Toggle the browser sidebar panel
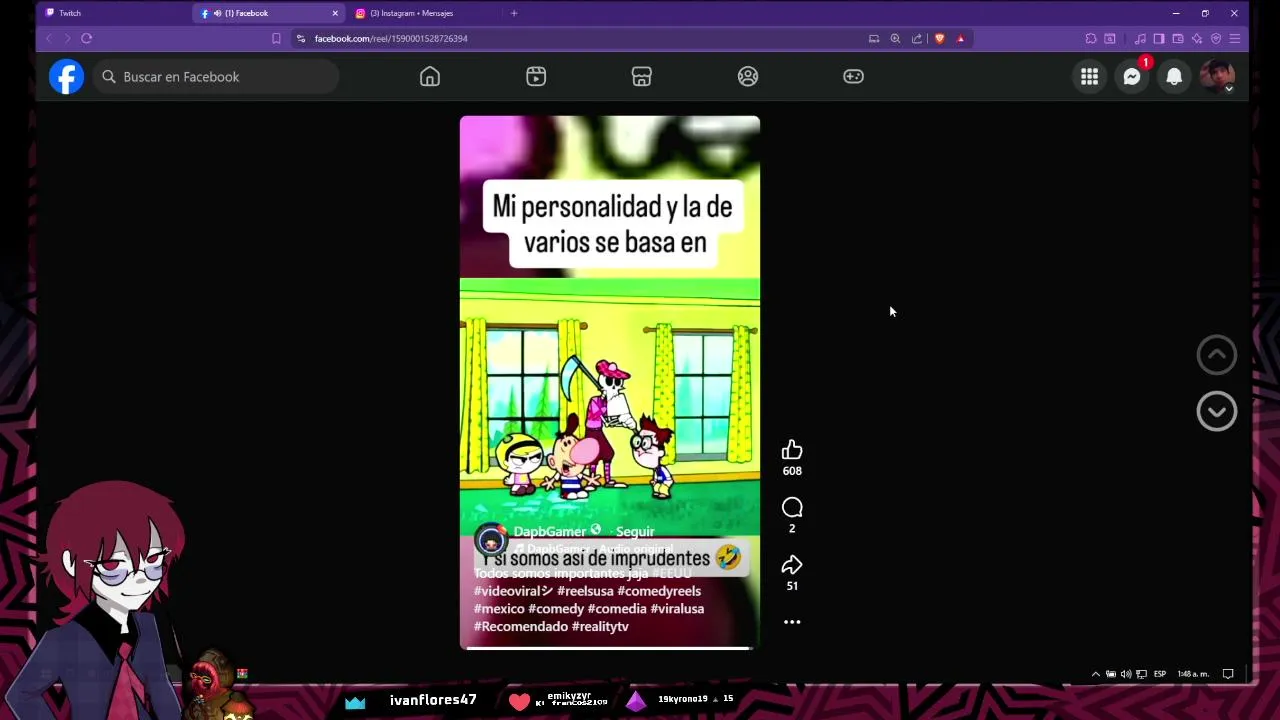Screen dimensions: 1280x720 point(1159,38)
